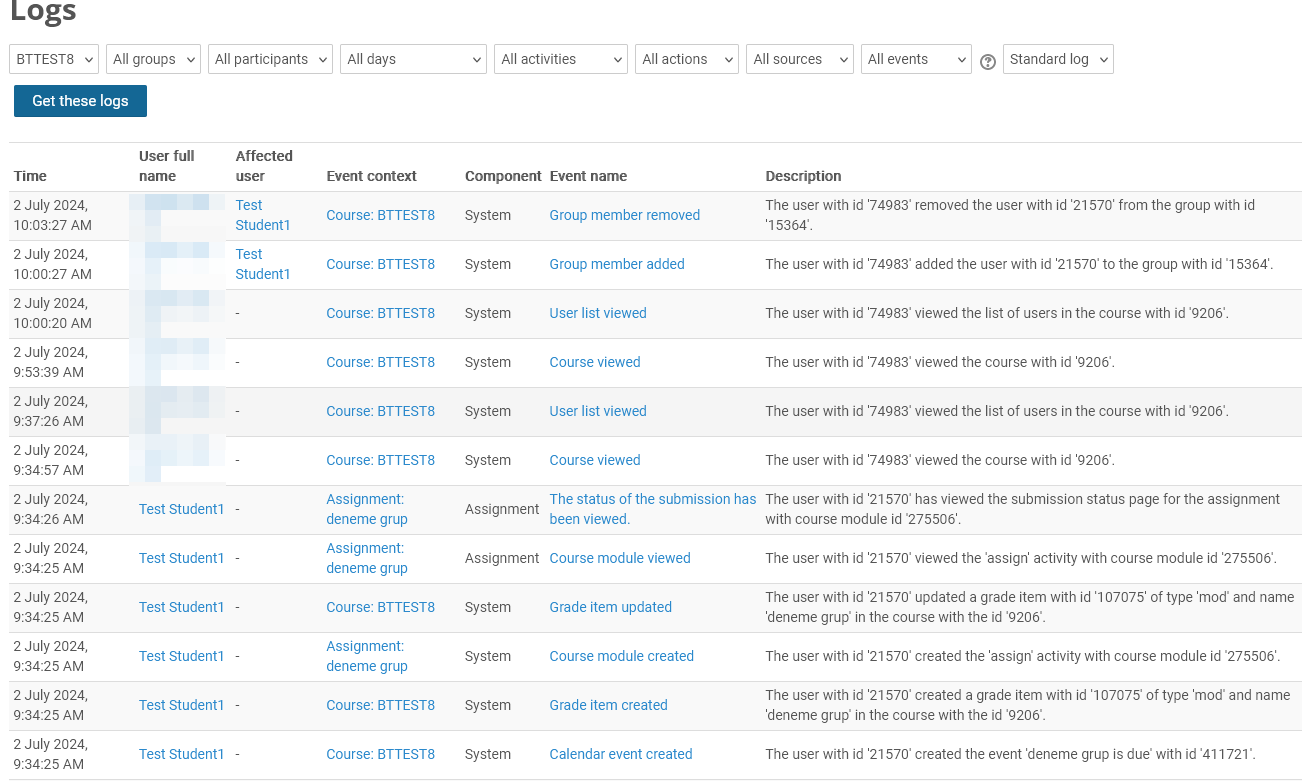The width and height of the screenshot is (1302, 781).
Task: Open the BTTEST8 course dropdown
Action: click(x=54, y=59)
